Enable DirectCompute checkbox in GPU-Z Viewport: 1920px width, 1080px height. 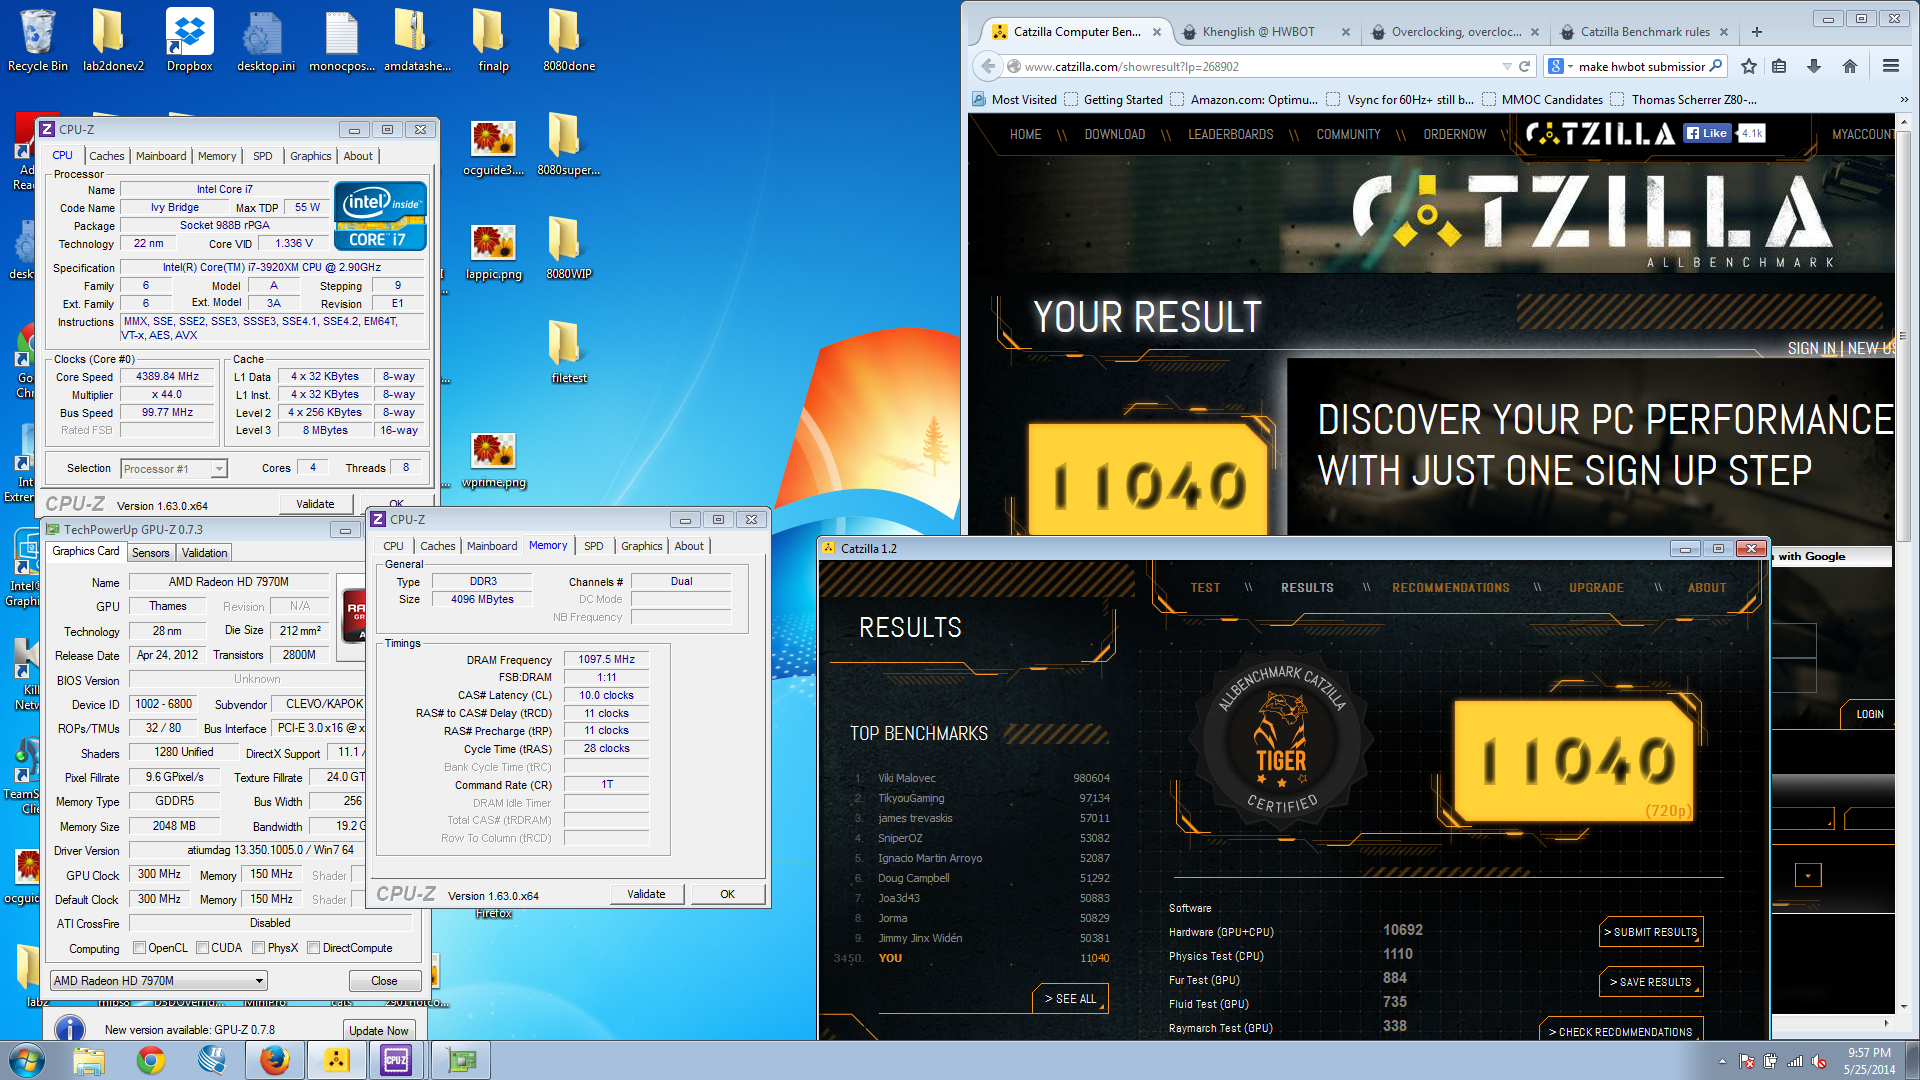coord(313,948)
